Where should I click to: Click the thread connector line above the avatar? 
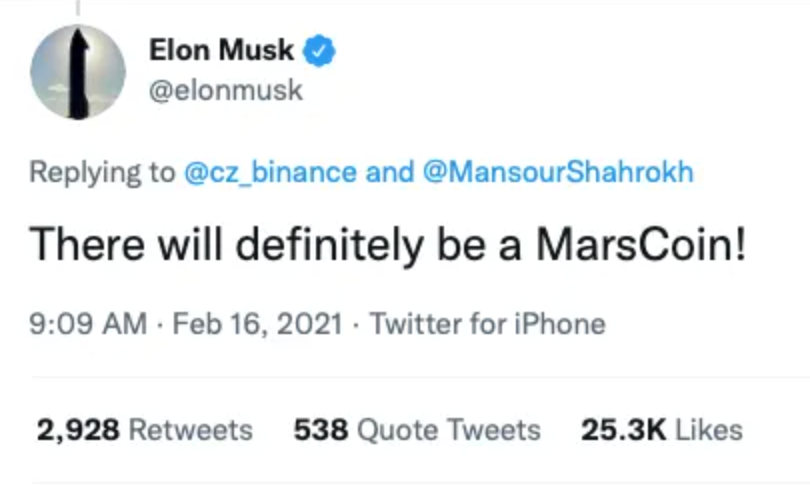tap(78, 8)
